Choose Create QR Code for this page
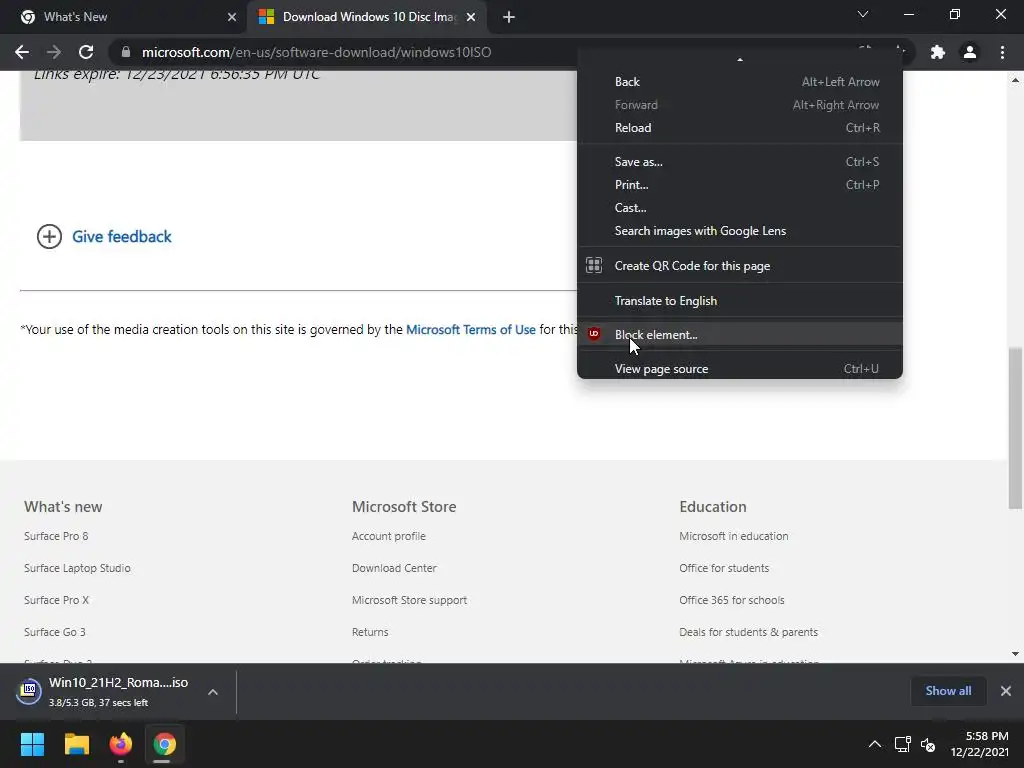The height and width of the screenshot is (768, 1024). (x=740, y=266)
